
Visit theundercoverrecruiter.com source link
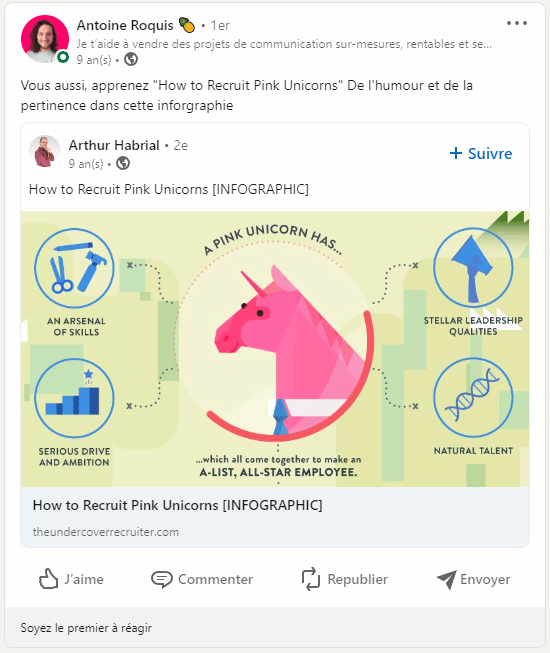[106, 532]
